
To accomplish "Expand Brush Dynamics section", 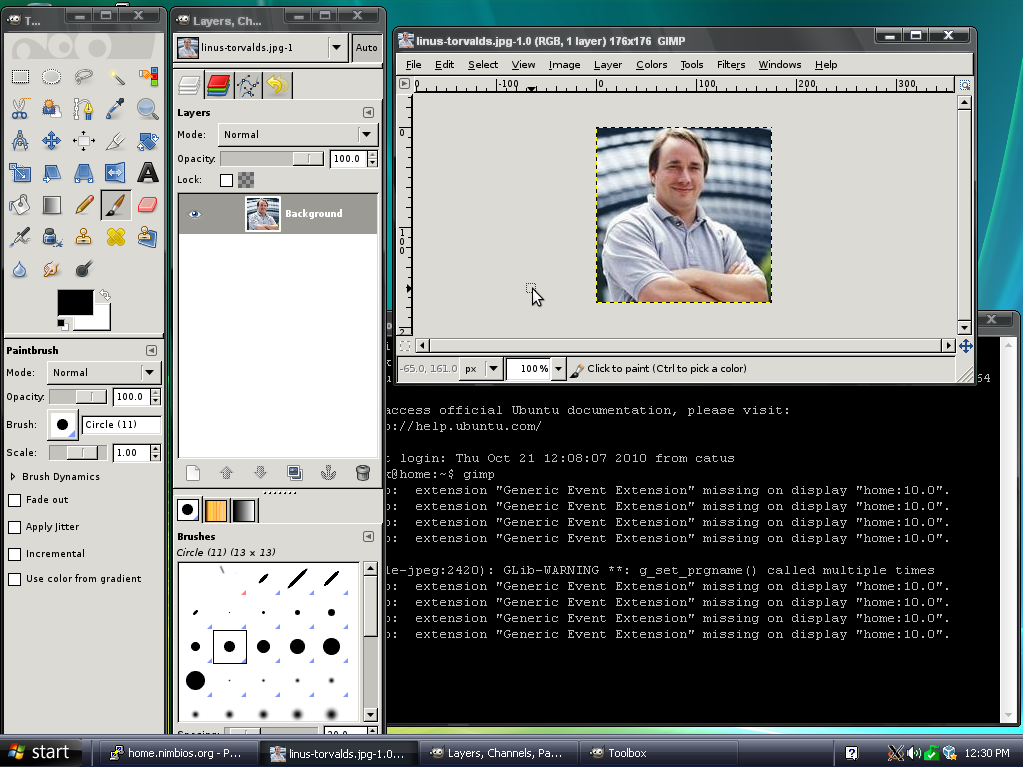I will pos(13,477).
